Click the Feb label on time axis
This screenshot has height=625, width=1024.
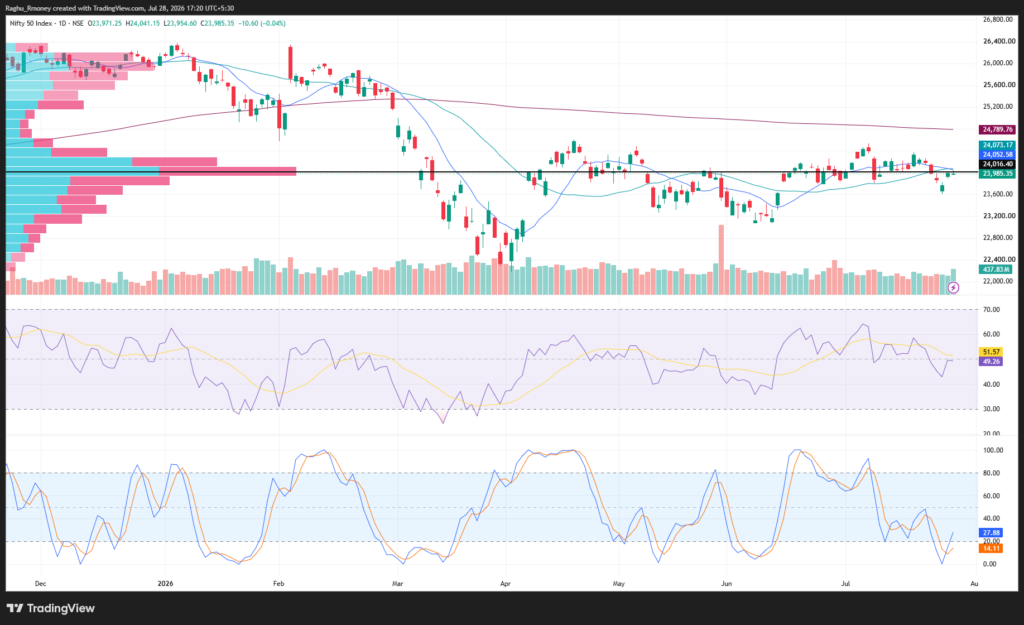(279, 584)
